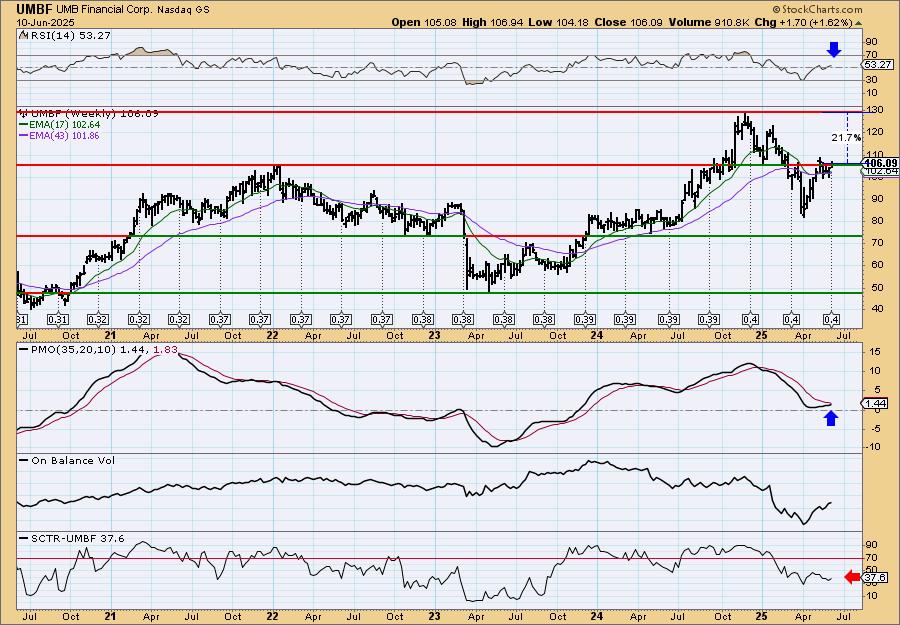Click the green EMA(17) legend line marker
Image resolution: width=900 pixels, height=625 pixels.
click(x=24, y=125)
